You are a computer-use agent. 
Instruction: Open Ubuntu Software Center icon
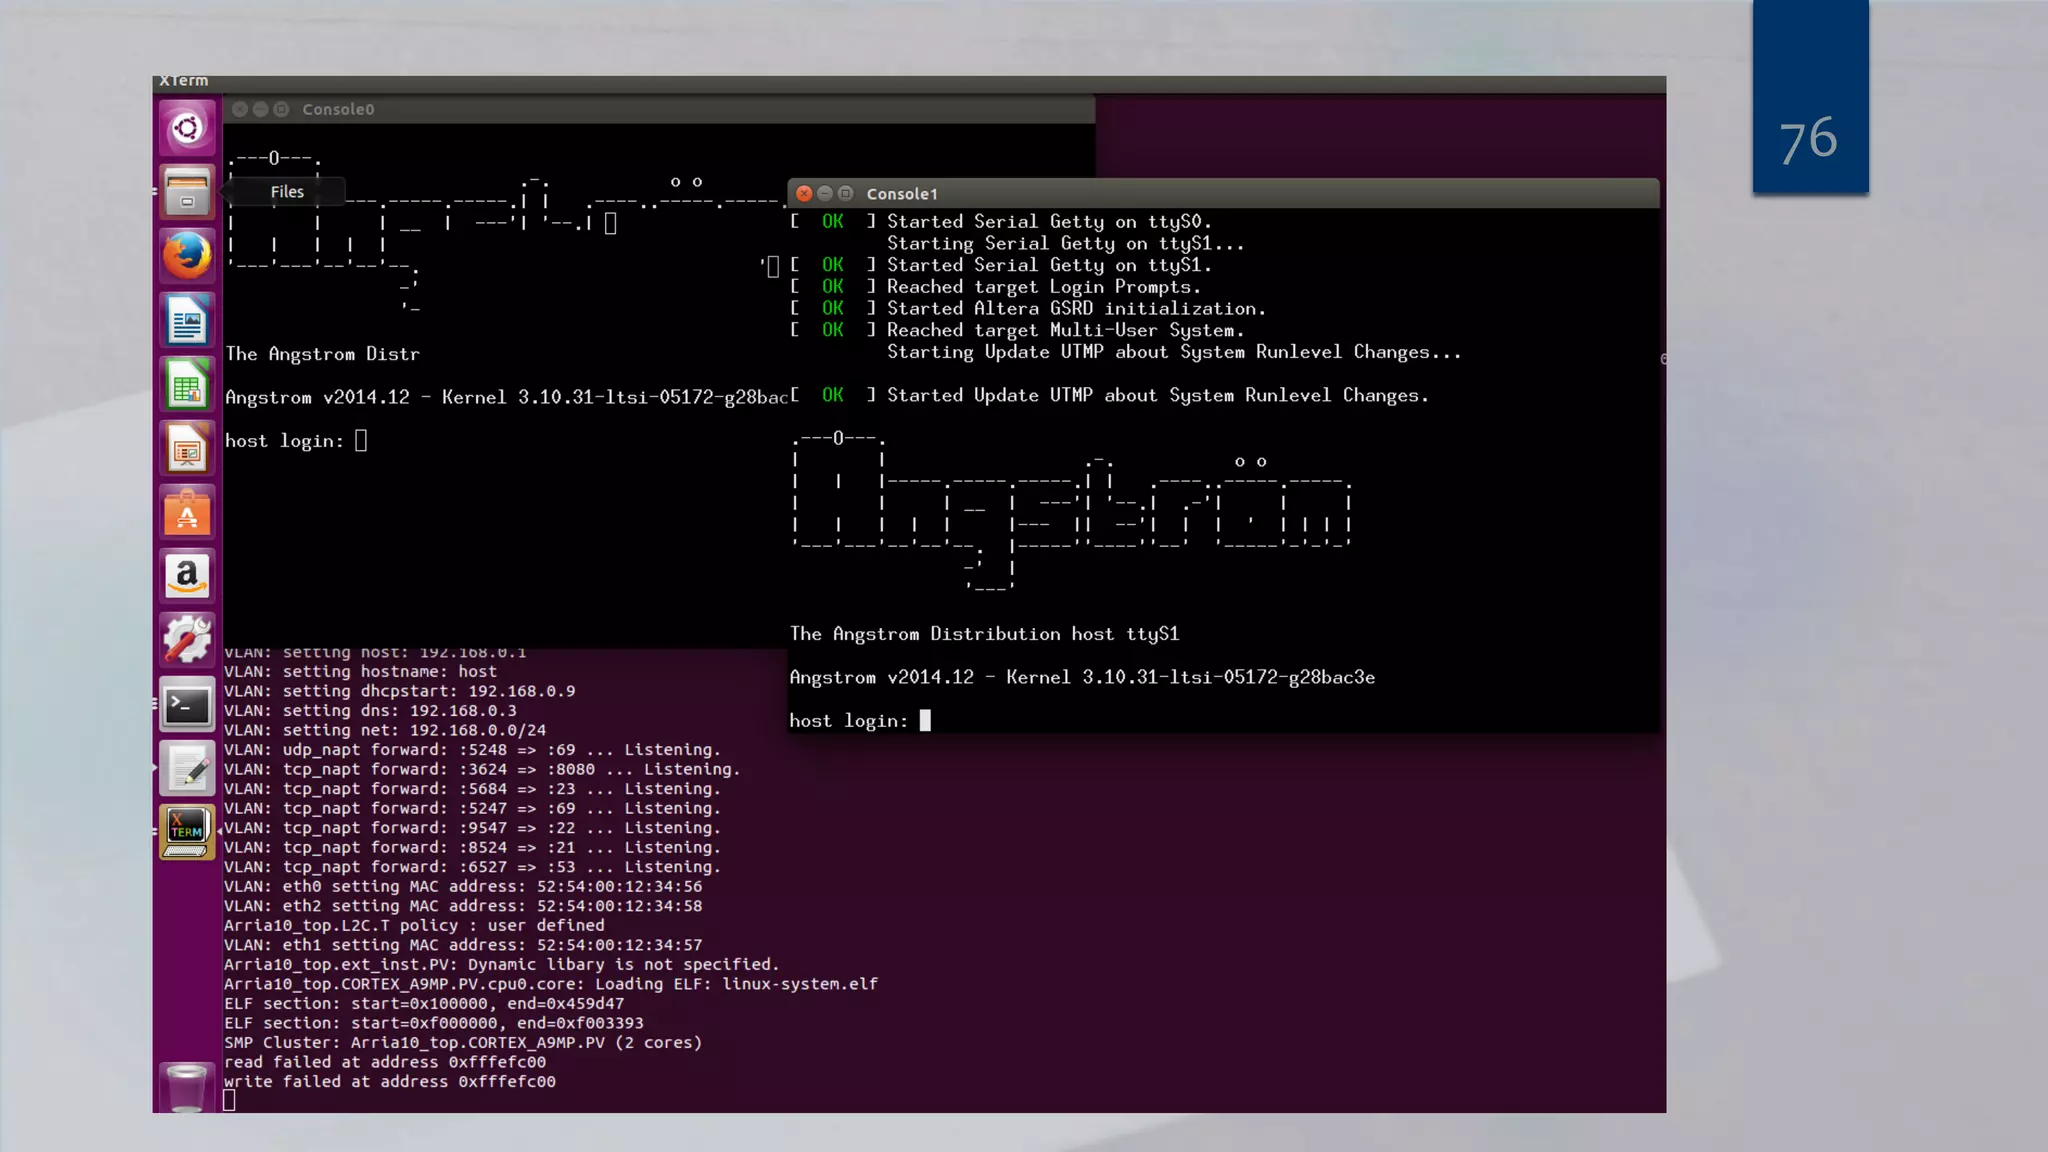(x=187, y=513)
